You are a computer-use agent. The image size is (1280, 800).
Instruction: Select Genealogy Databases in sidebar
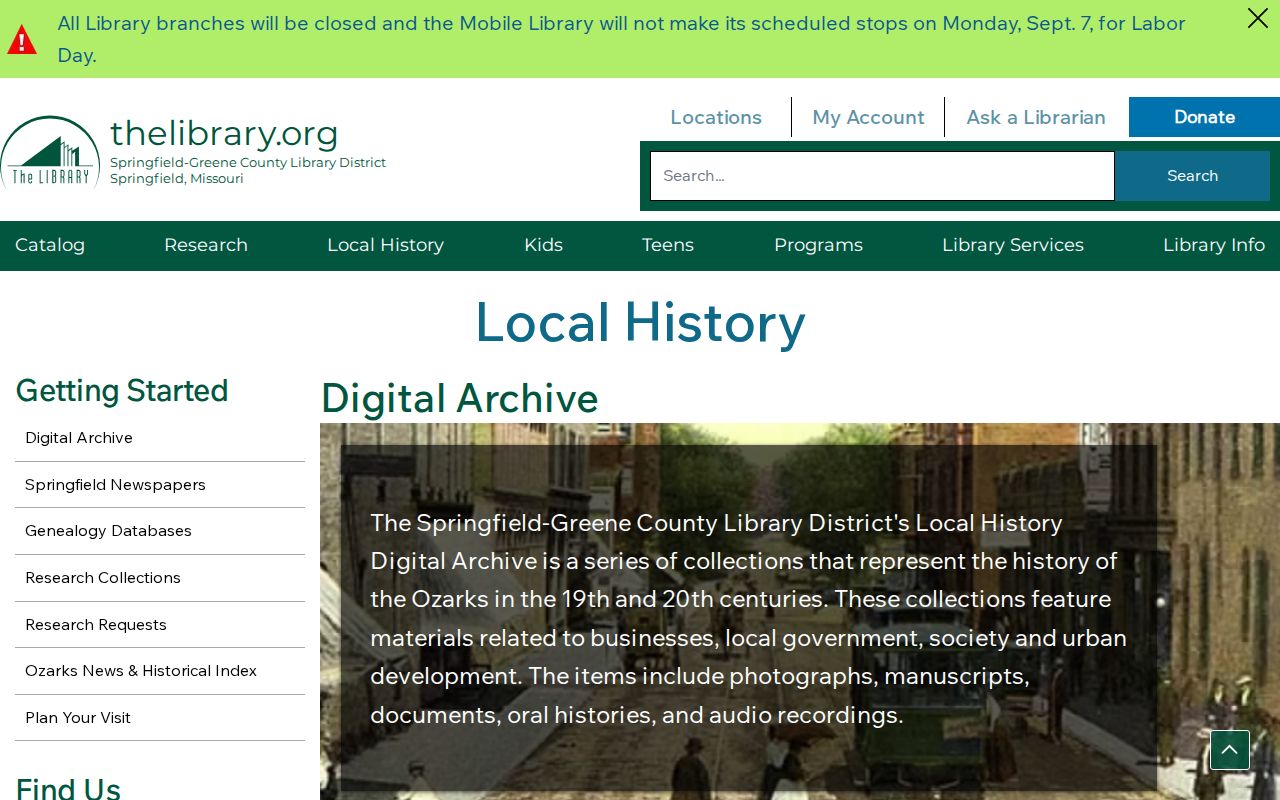pyautogui.click(x=160, y=531)
